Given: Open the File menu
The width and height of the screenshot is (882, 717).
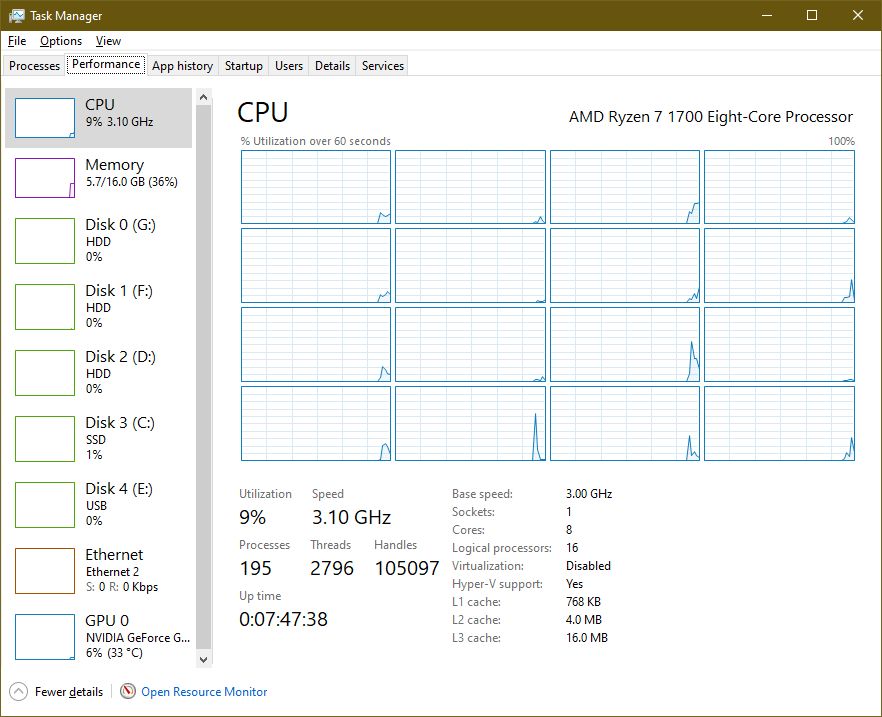Looking at the screenshot, I should point(17,41).
